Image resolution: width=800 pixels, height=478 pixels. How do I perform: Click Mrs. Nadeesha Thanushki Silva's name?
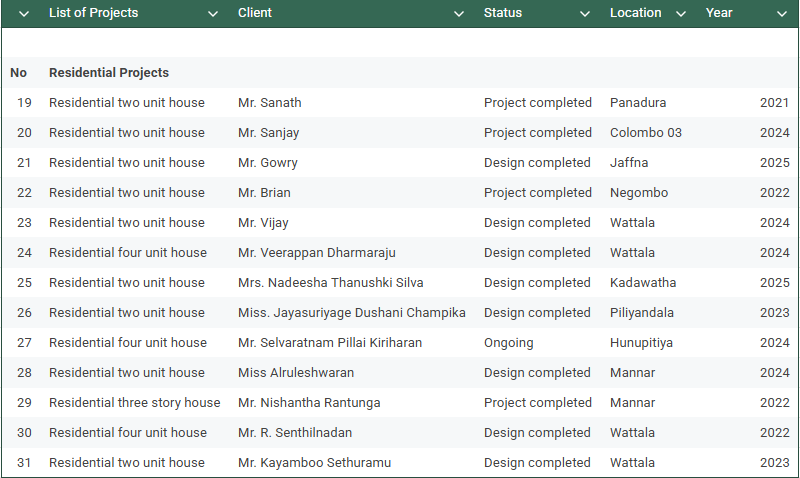(x=330, y=283)
